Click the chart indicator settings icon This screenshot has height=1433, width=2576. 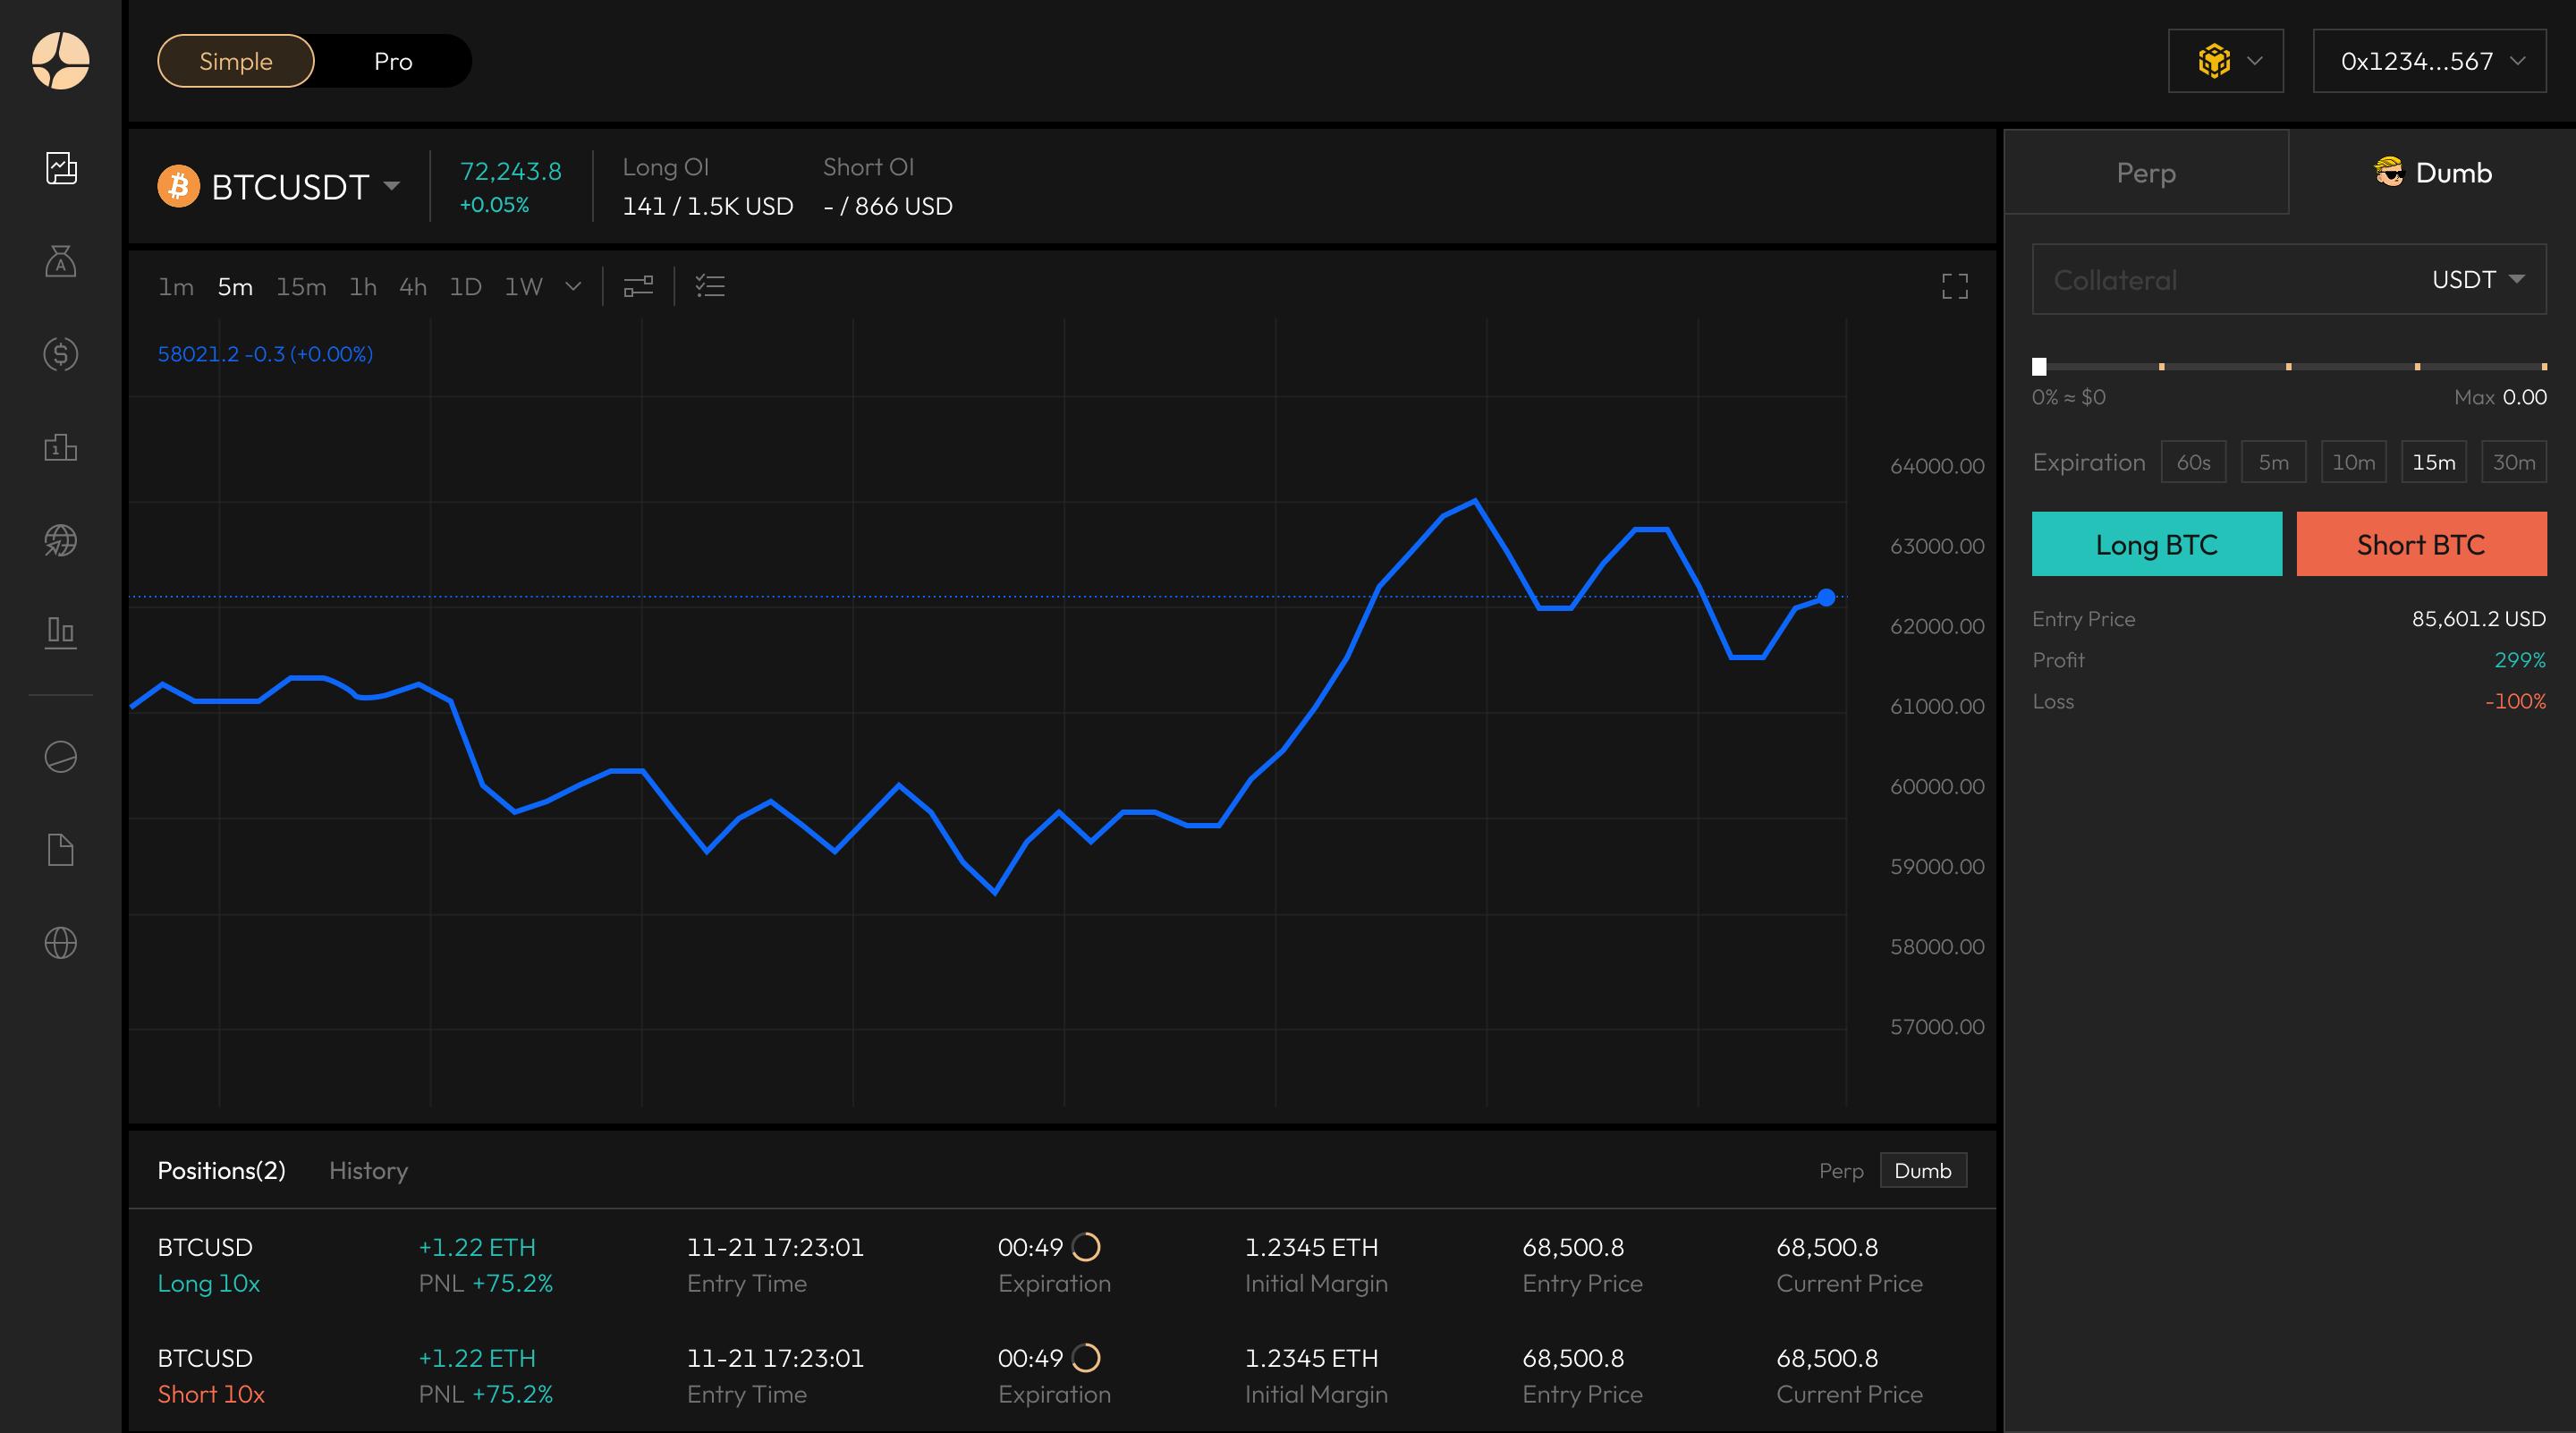[637, 287]
